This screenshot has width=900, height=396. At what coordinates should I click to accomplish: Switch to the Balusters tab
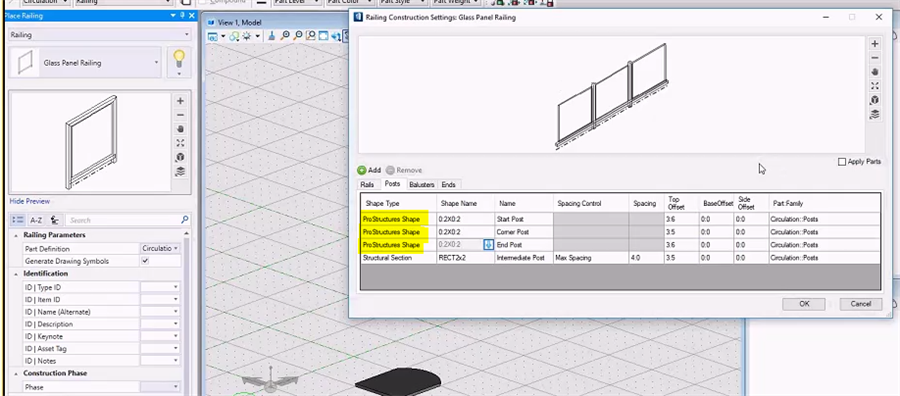coord(422,185)
